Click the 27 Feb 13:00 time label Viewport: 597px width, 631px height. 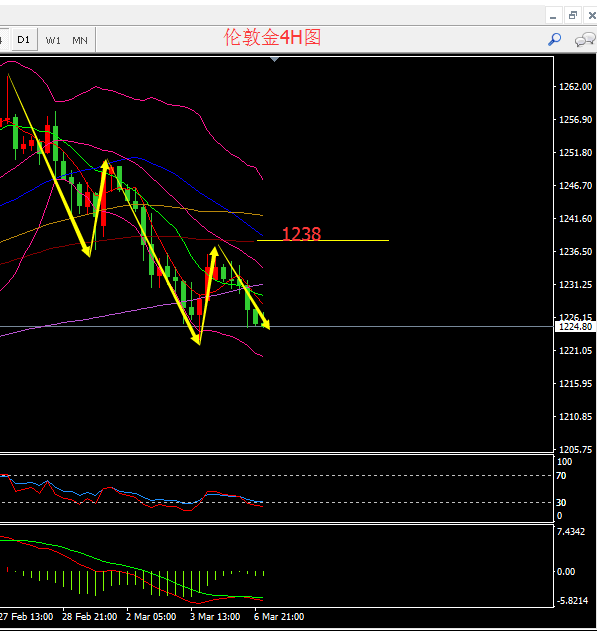(27, 617)
